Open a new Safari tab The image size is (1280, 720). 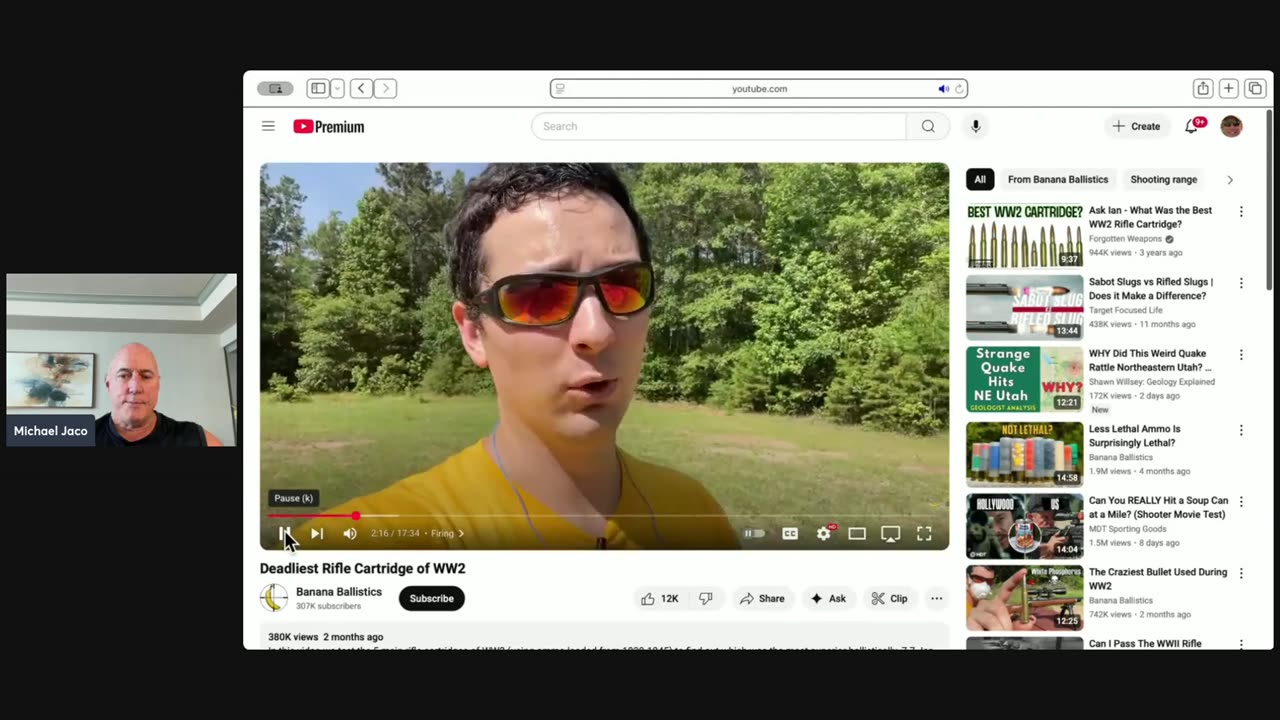(1229, 89)
